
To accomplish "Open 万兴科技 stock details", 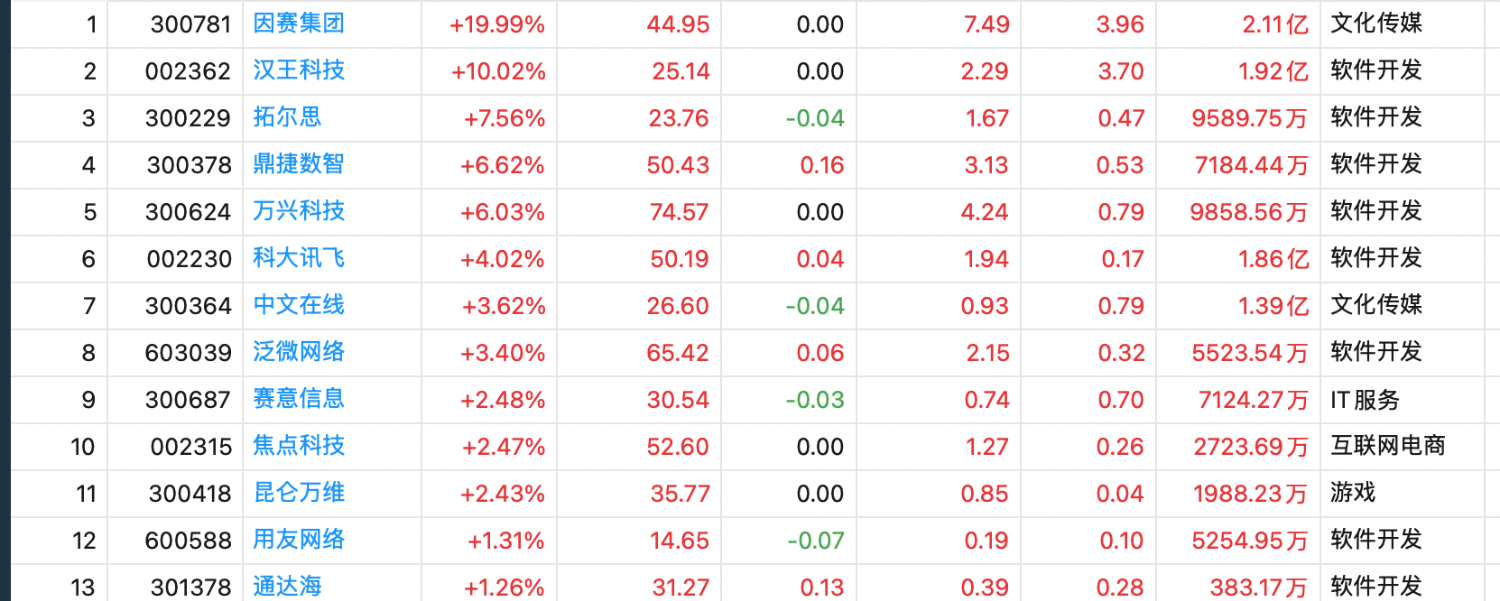I will 299,211.
